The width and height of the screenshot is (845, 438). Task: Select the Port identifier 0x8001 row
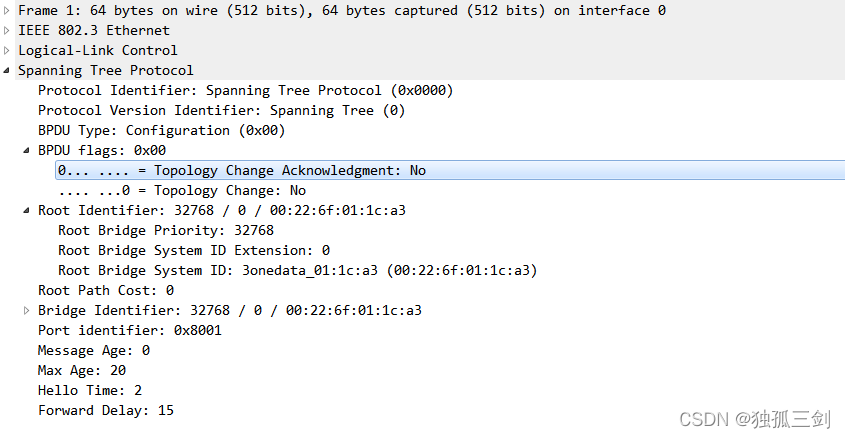(x=129, y=330)
